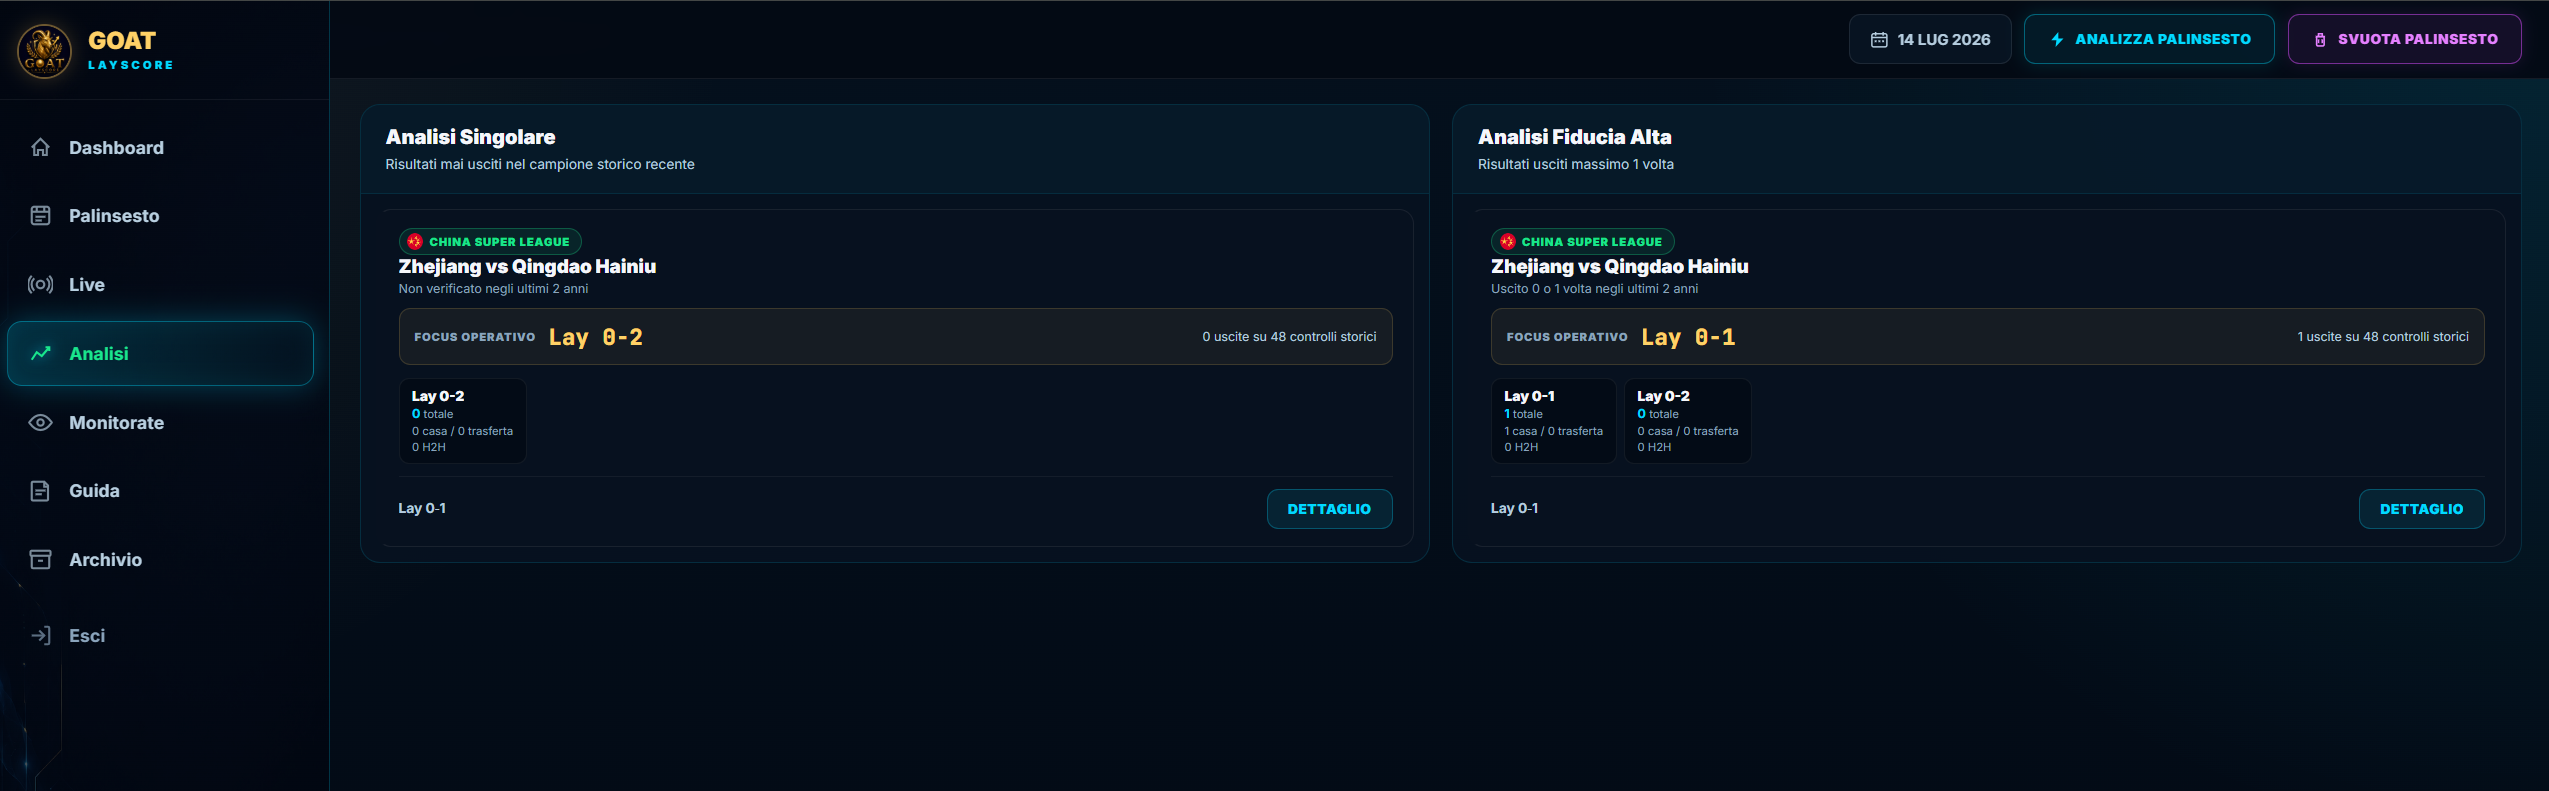Screen dimensions: 2549x791
Task: Click China Super League badge in left card
Action: [490, 241]
